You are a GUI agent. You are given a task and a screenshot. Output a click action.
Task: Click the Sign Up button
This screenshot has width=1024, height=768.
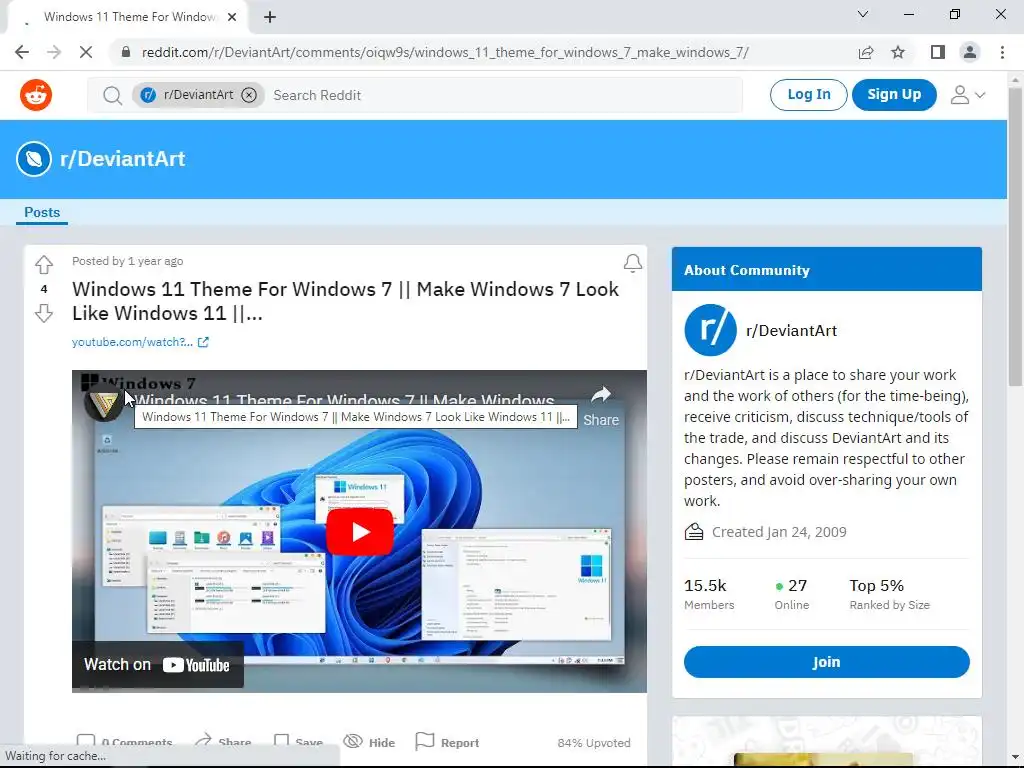(x=894, y=95)
